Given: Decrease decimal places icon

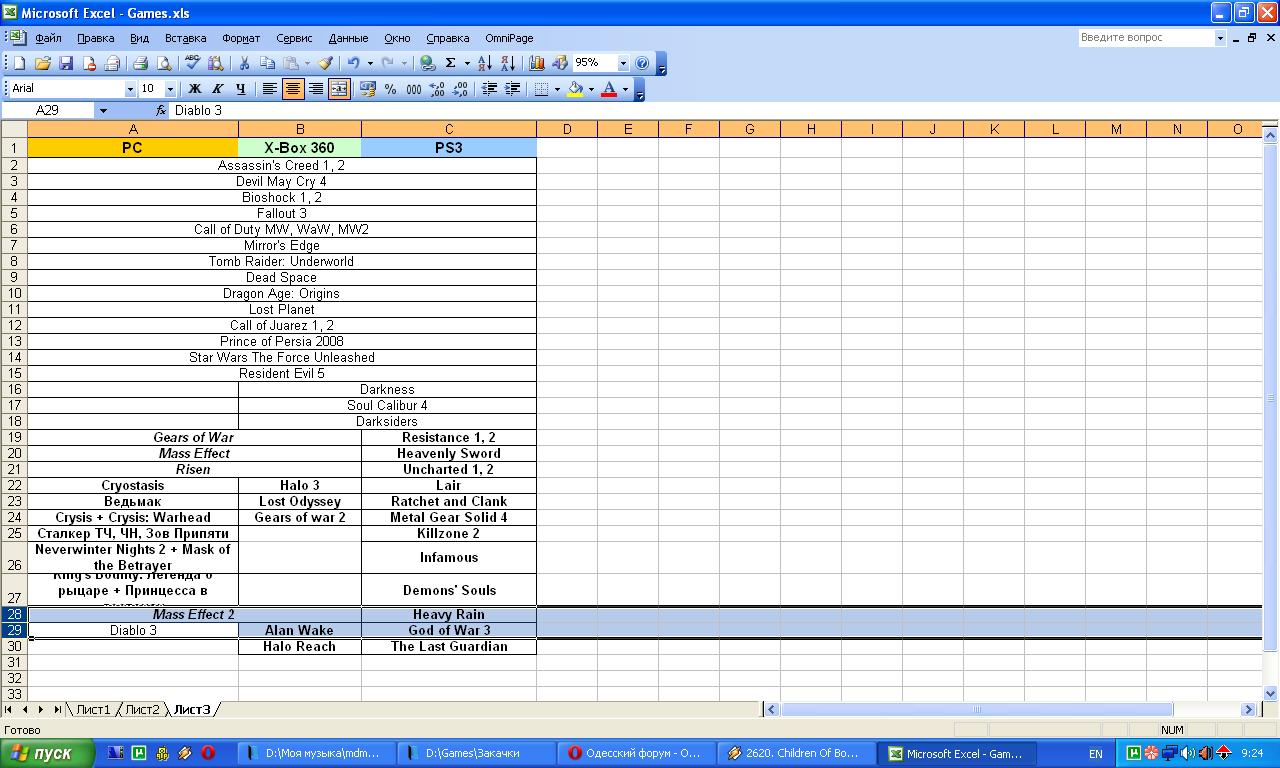Looking at the screenshot, I should tap(460, 89).
